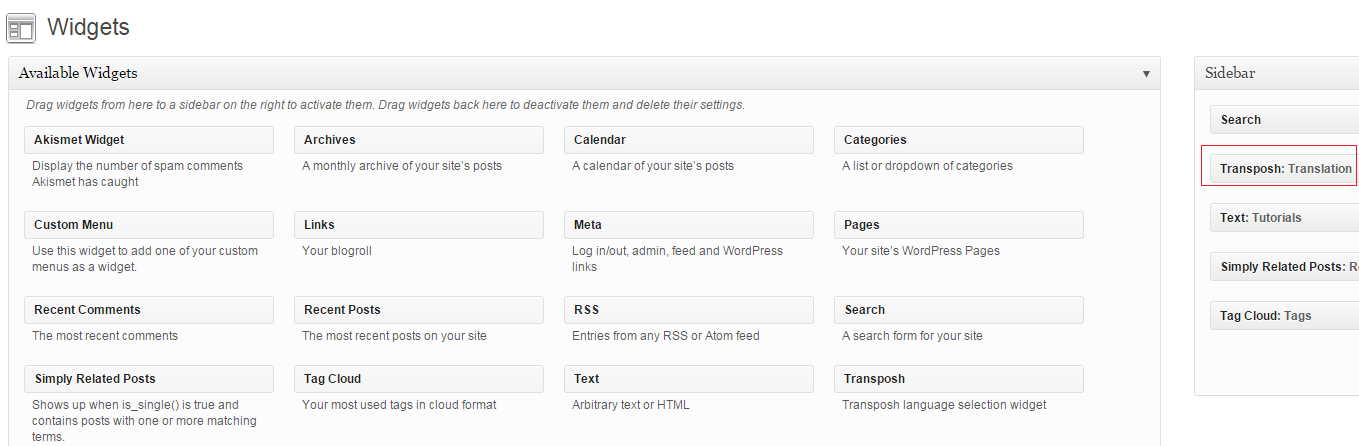
Task: Click the Recent Comments widget
Action: tap(149, 310)
